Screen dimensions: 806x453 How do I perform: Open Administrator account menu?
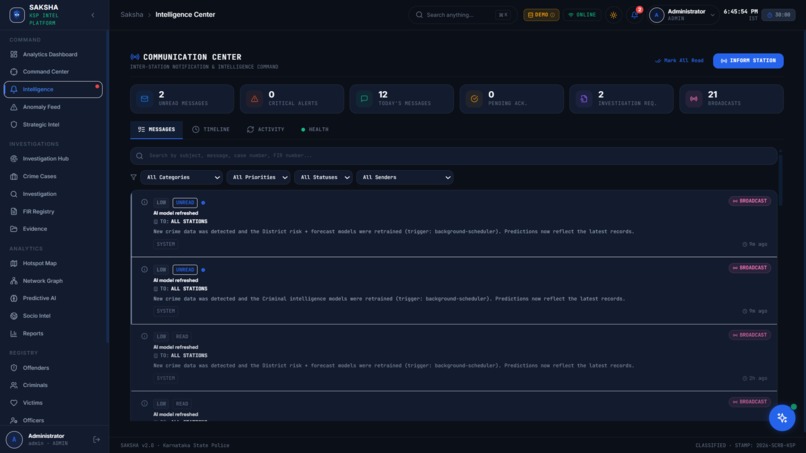(683, 15)
